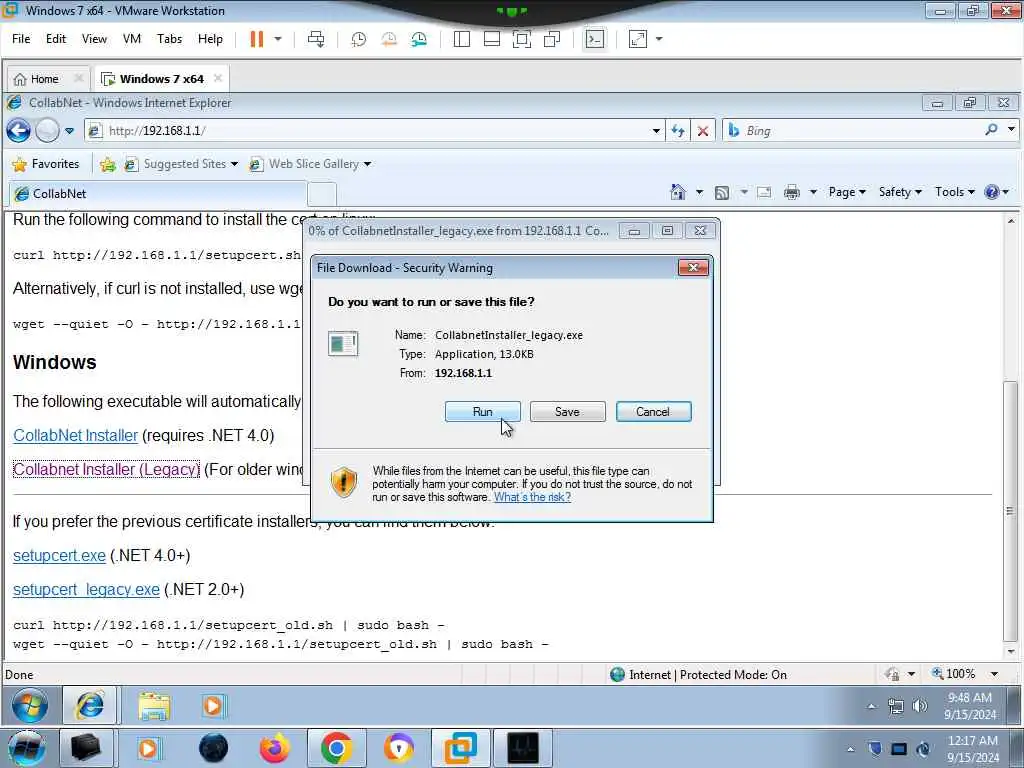The width and height of the screenshot is (1024, 768).
Task: Click the Send Ctrl+Alt+Del toolbar icon
Action: (x=316, y=39)
